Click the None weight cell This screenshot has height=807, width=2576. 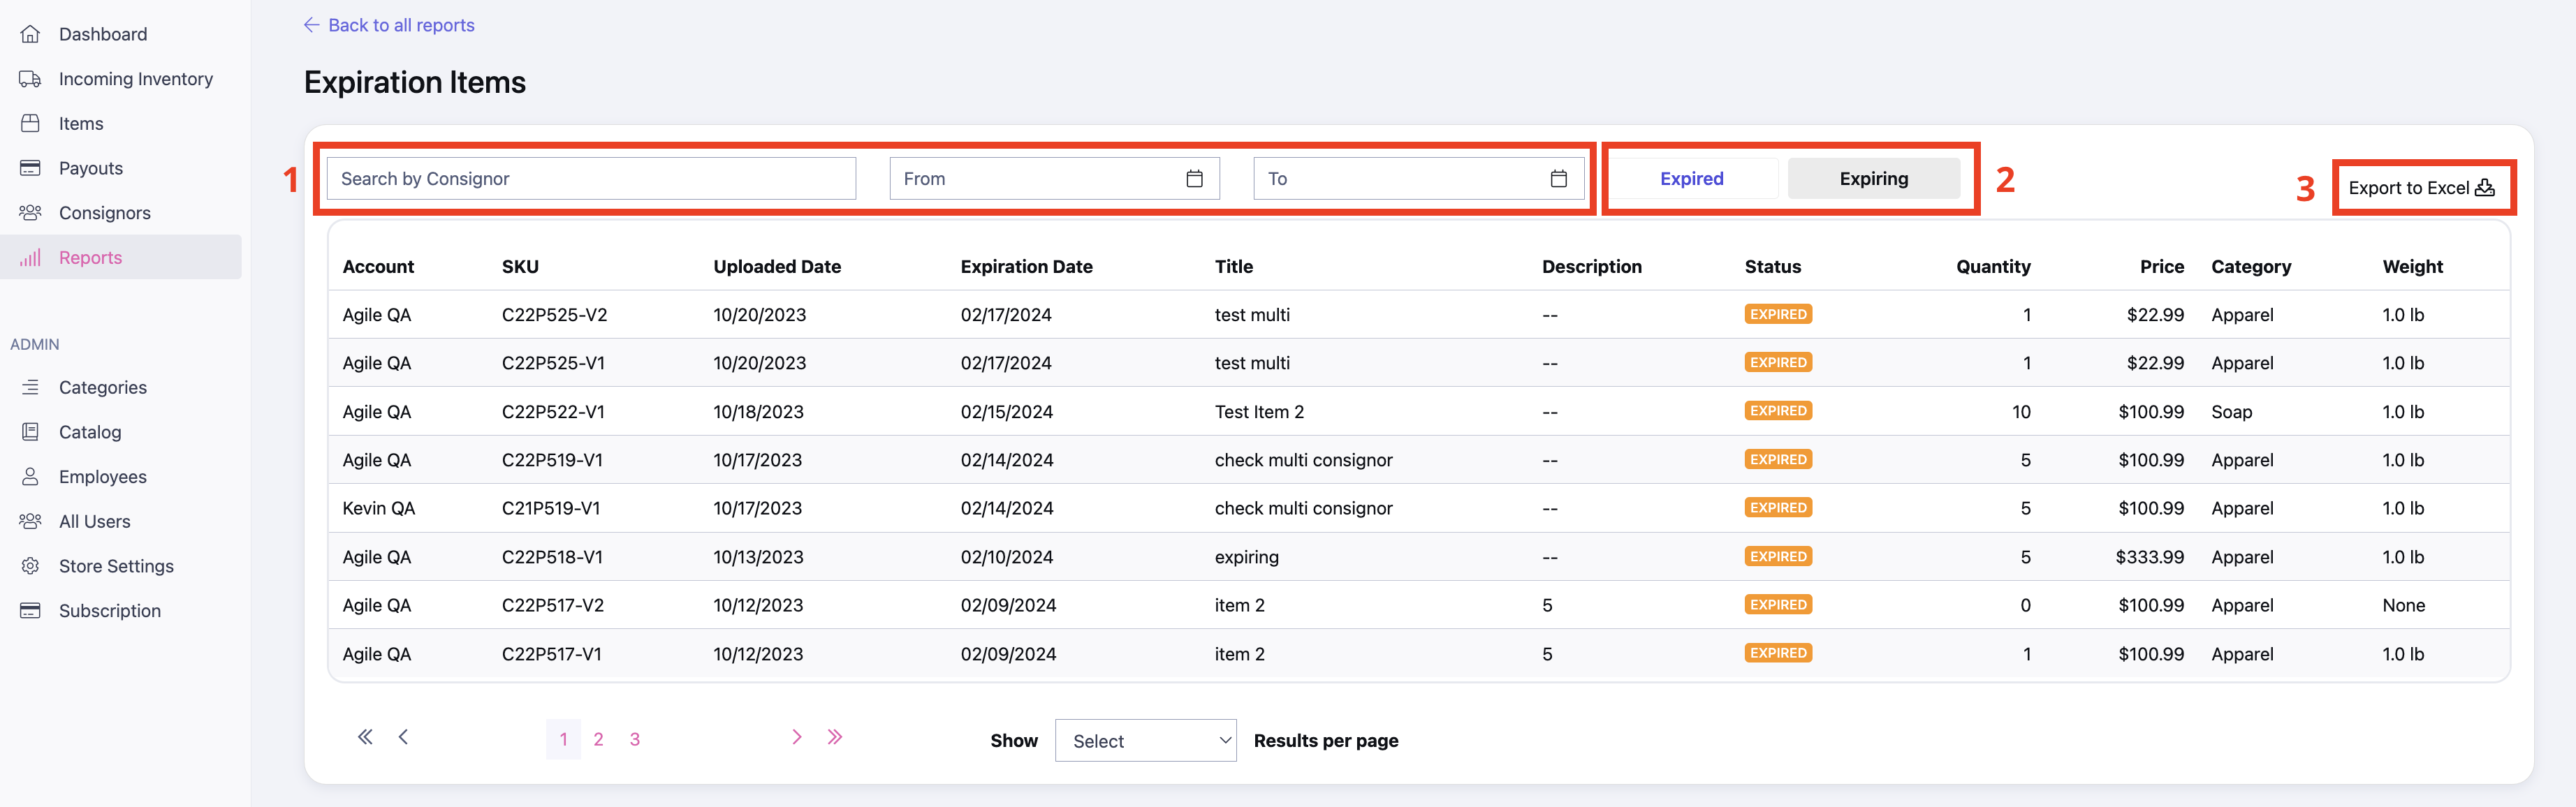[2403, 606]
